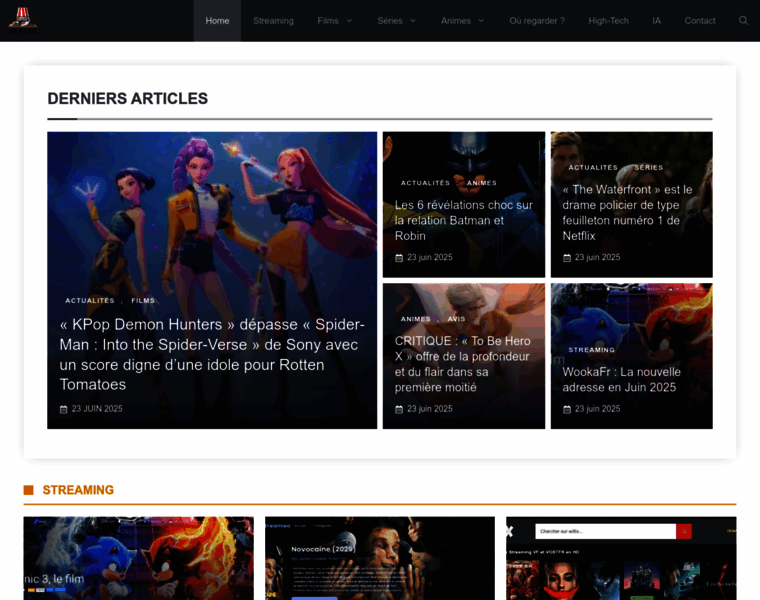Open the To Be Hero X critique article

(462, 364)
